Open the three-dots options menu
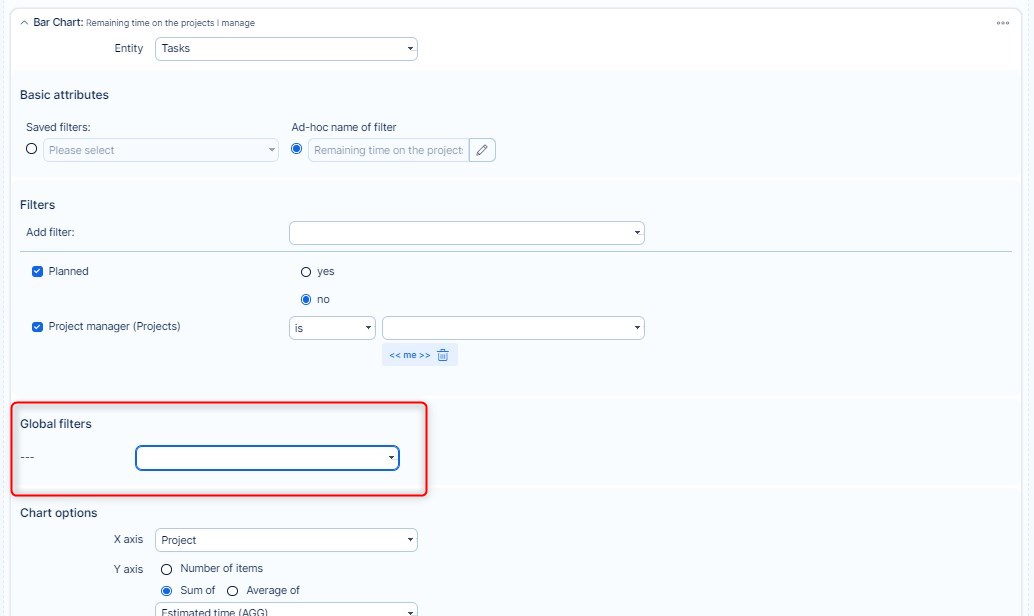Image resolution: width=1034 pixels, height=616 pixels. [x=1002, y=23]
